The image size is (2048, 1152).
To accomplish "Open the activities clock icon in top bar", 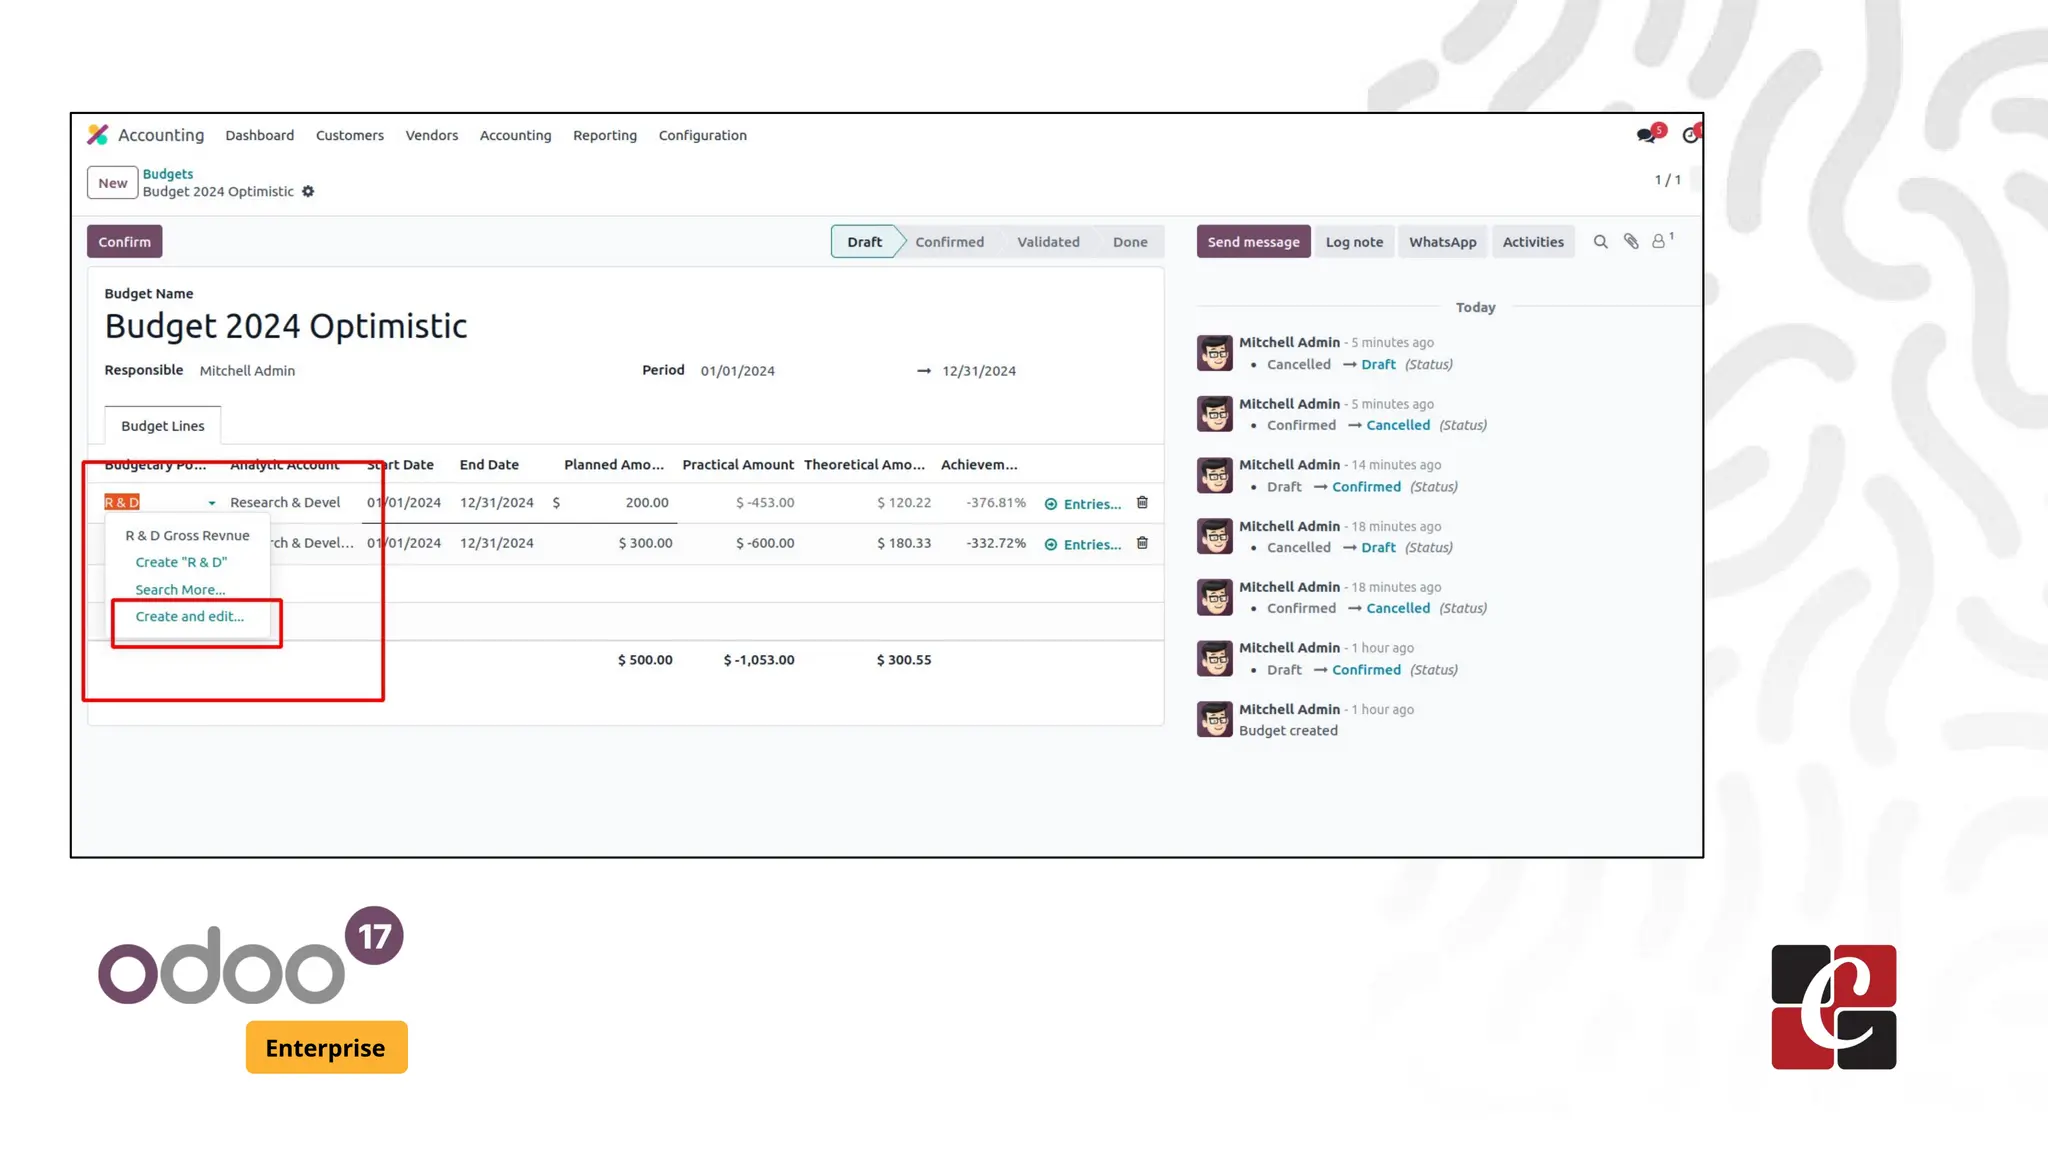I will tap(1690, 135).
